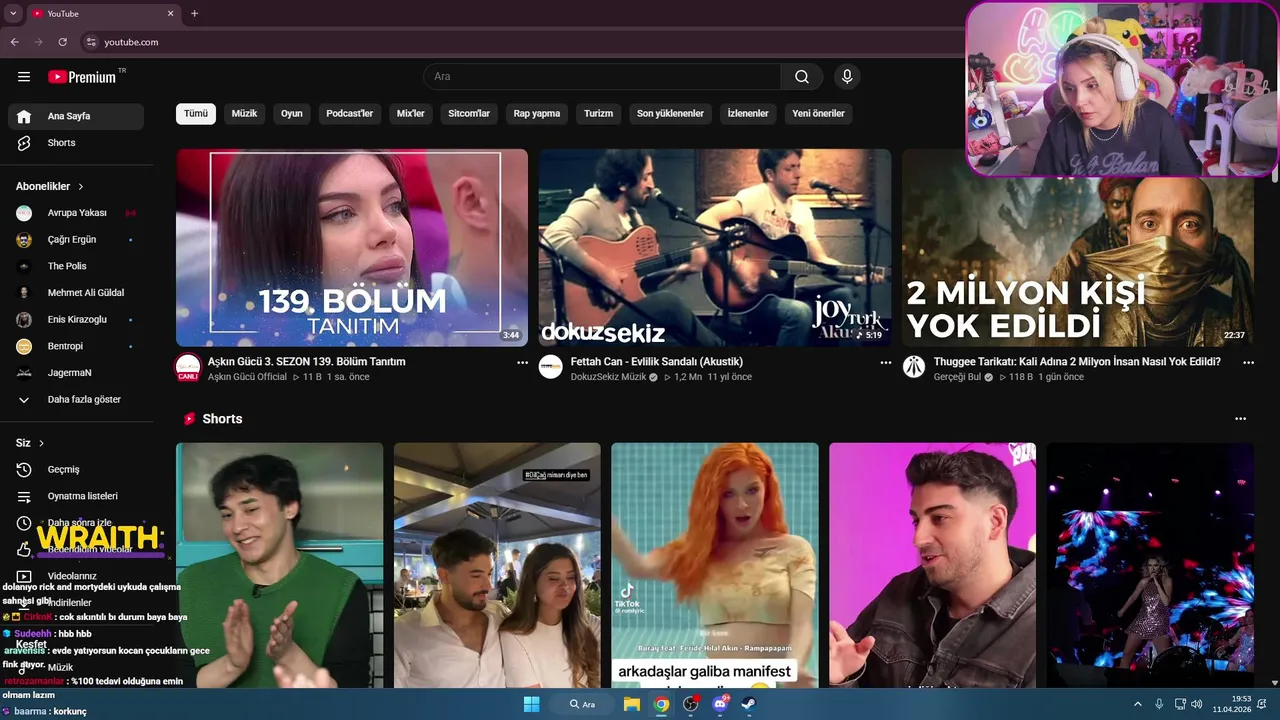Image resolution: width=1280 pixels, height=720 pixels.
Task: Click Aşkın Gücü Official channel avatar
Action: 188,367
